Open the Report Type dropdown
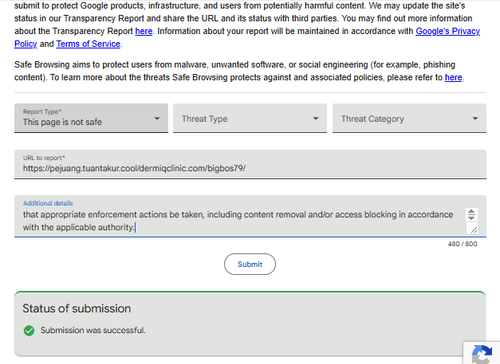The width and height of the screenshot is (500, 364). pyautogui.click(x=91, y=118)
